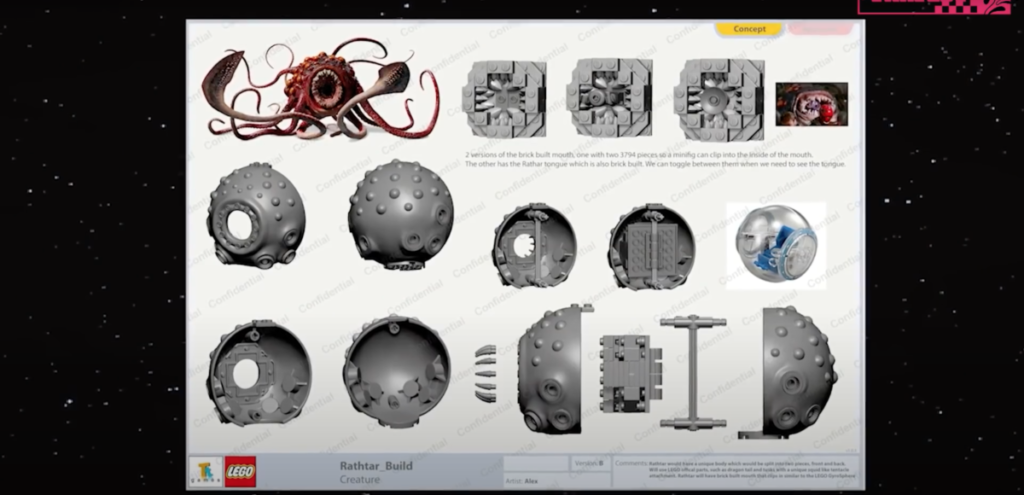Select the middle brick-built mouth render
Image resolution: width=1024 pixels, height=495 pixels.
[609, 98]
